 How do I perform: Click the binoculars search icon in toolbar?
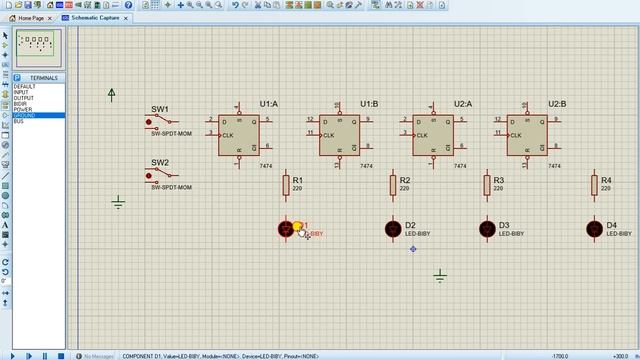click(x=389, y=5)
